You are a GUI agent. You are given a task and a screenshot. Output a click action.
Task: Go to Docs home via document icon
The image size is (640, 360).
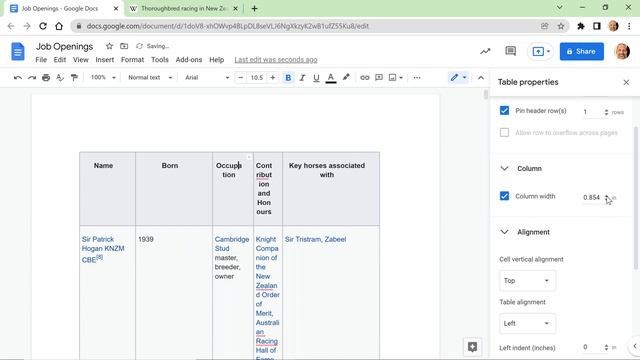pyautogui.click(x=18, y=52)
